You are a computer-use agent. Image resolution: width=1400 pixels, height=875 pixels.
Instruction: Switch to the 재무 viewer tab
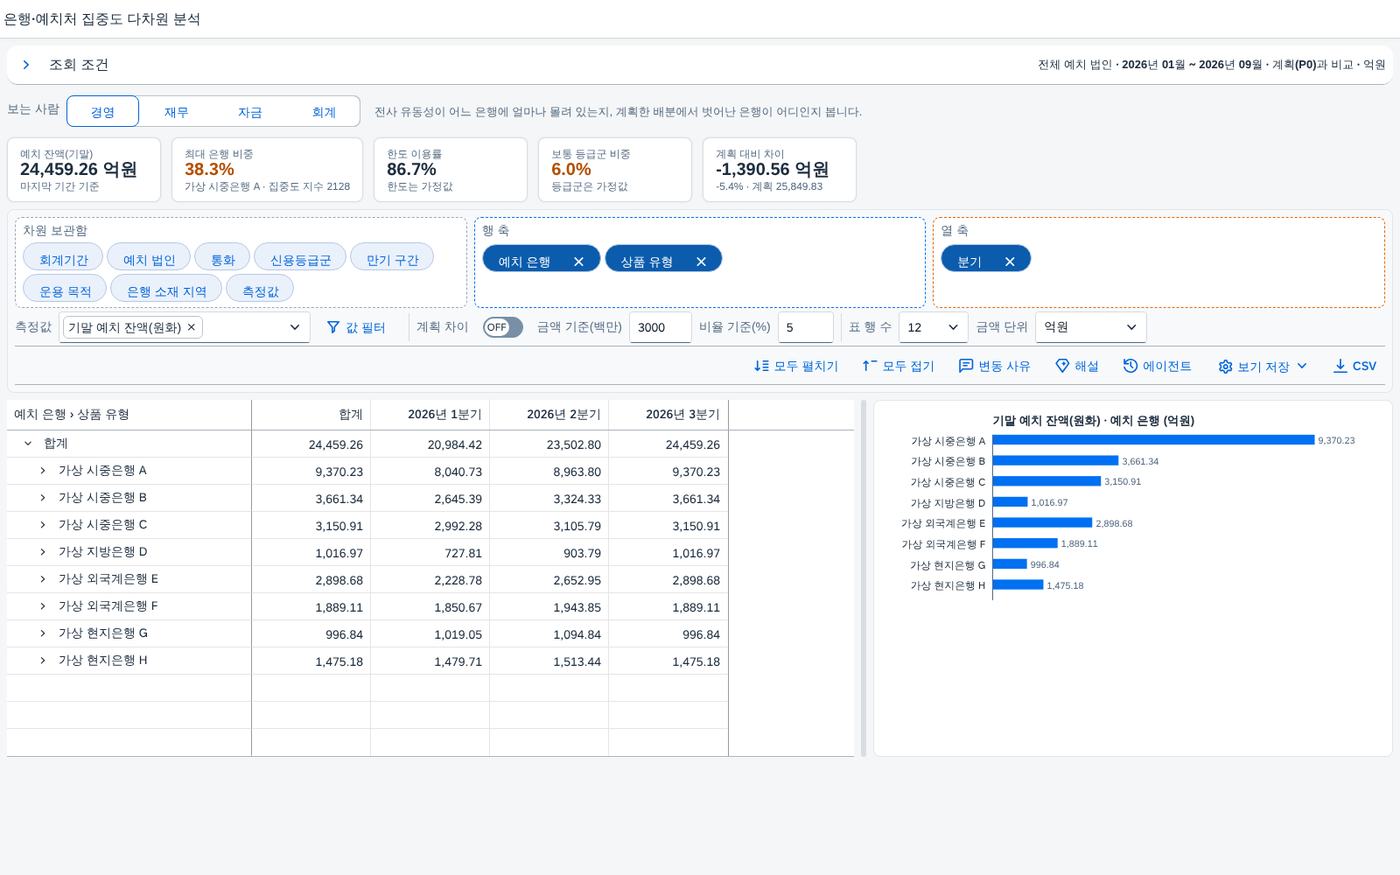(x=176, y=112)
